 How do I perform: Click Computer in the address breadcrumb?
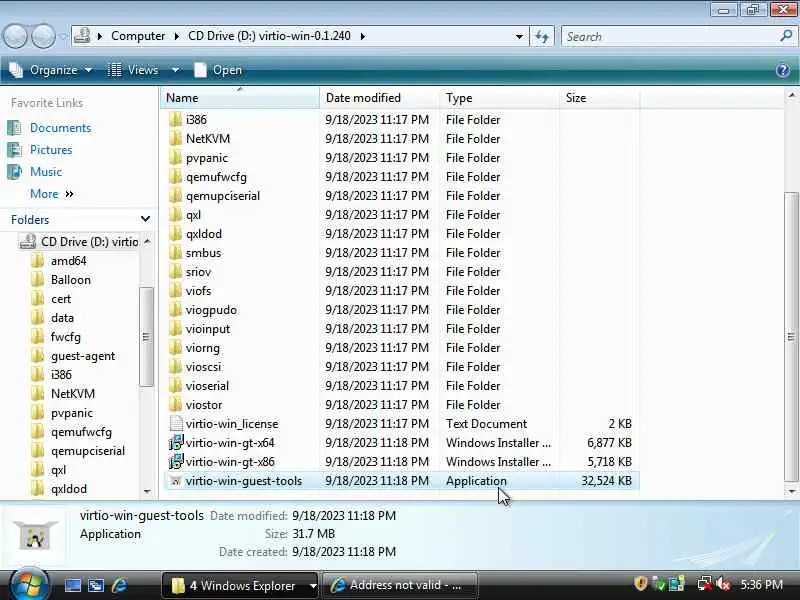138,36
